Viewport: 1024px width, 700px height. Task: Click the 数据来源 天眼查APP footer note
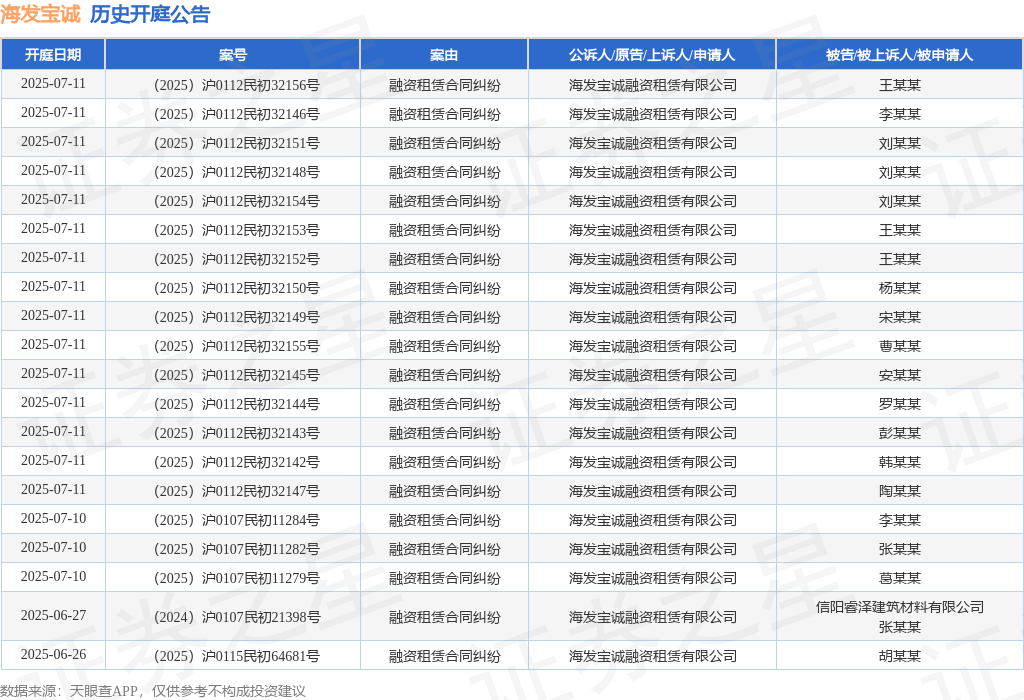pyautogui.click(x=152, y=691)
